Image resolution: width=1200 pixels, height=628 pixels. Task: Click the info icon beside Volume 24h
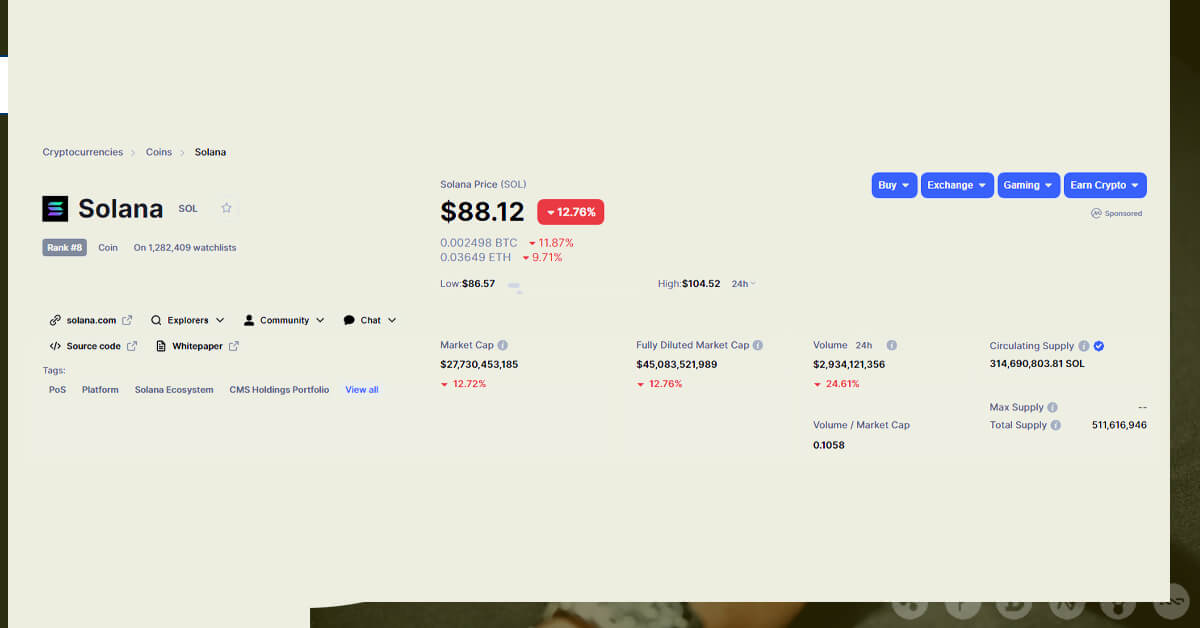click(891, 345)
